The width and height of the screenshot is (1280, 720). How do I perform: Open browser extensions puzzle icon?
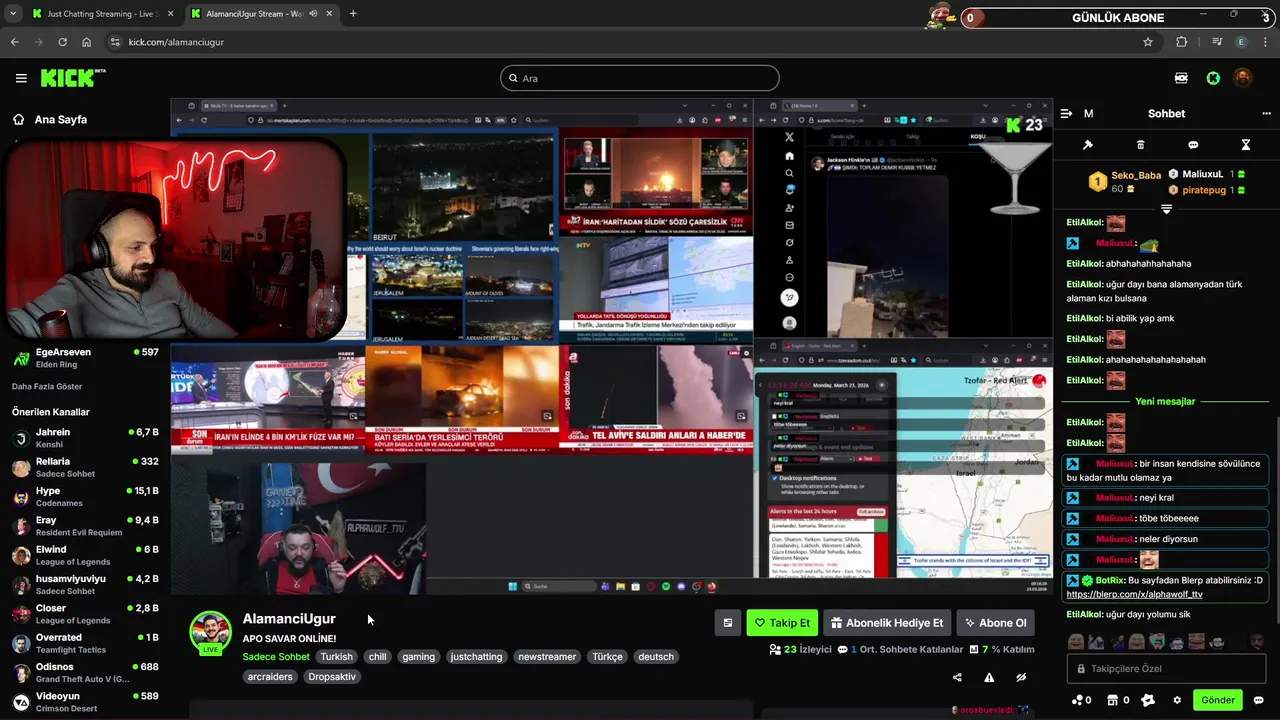[1182, 42]
